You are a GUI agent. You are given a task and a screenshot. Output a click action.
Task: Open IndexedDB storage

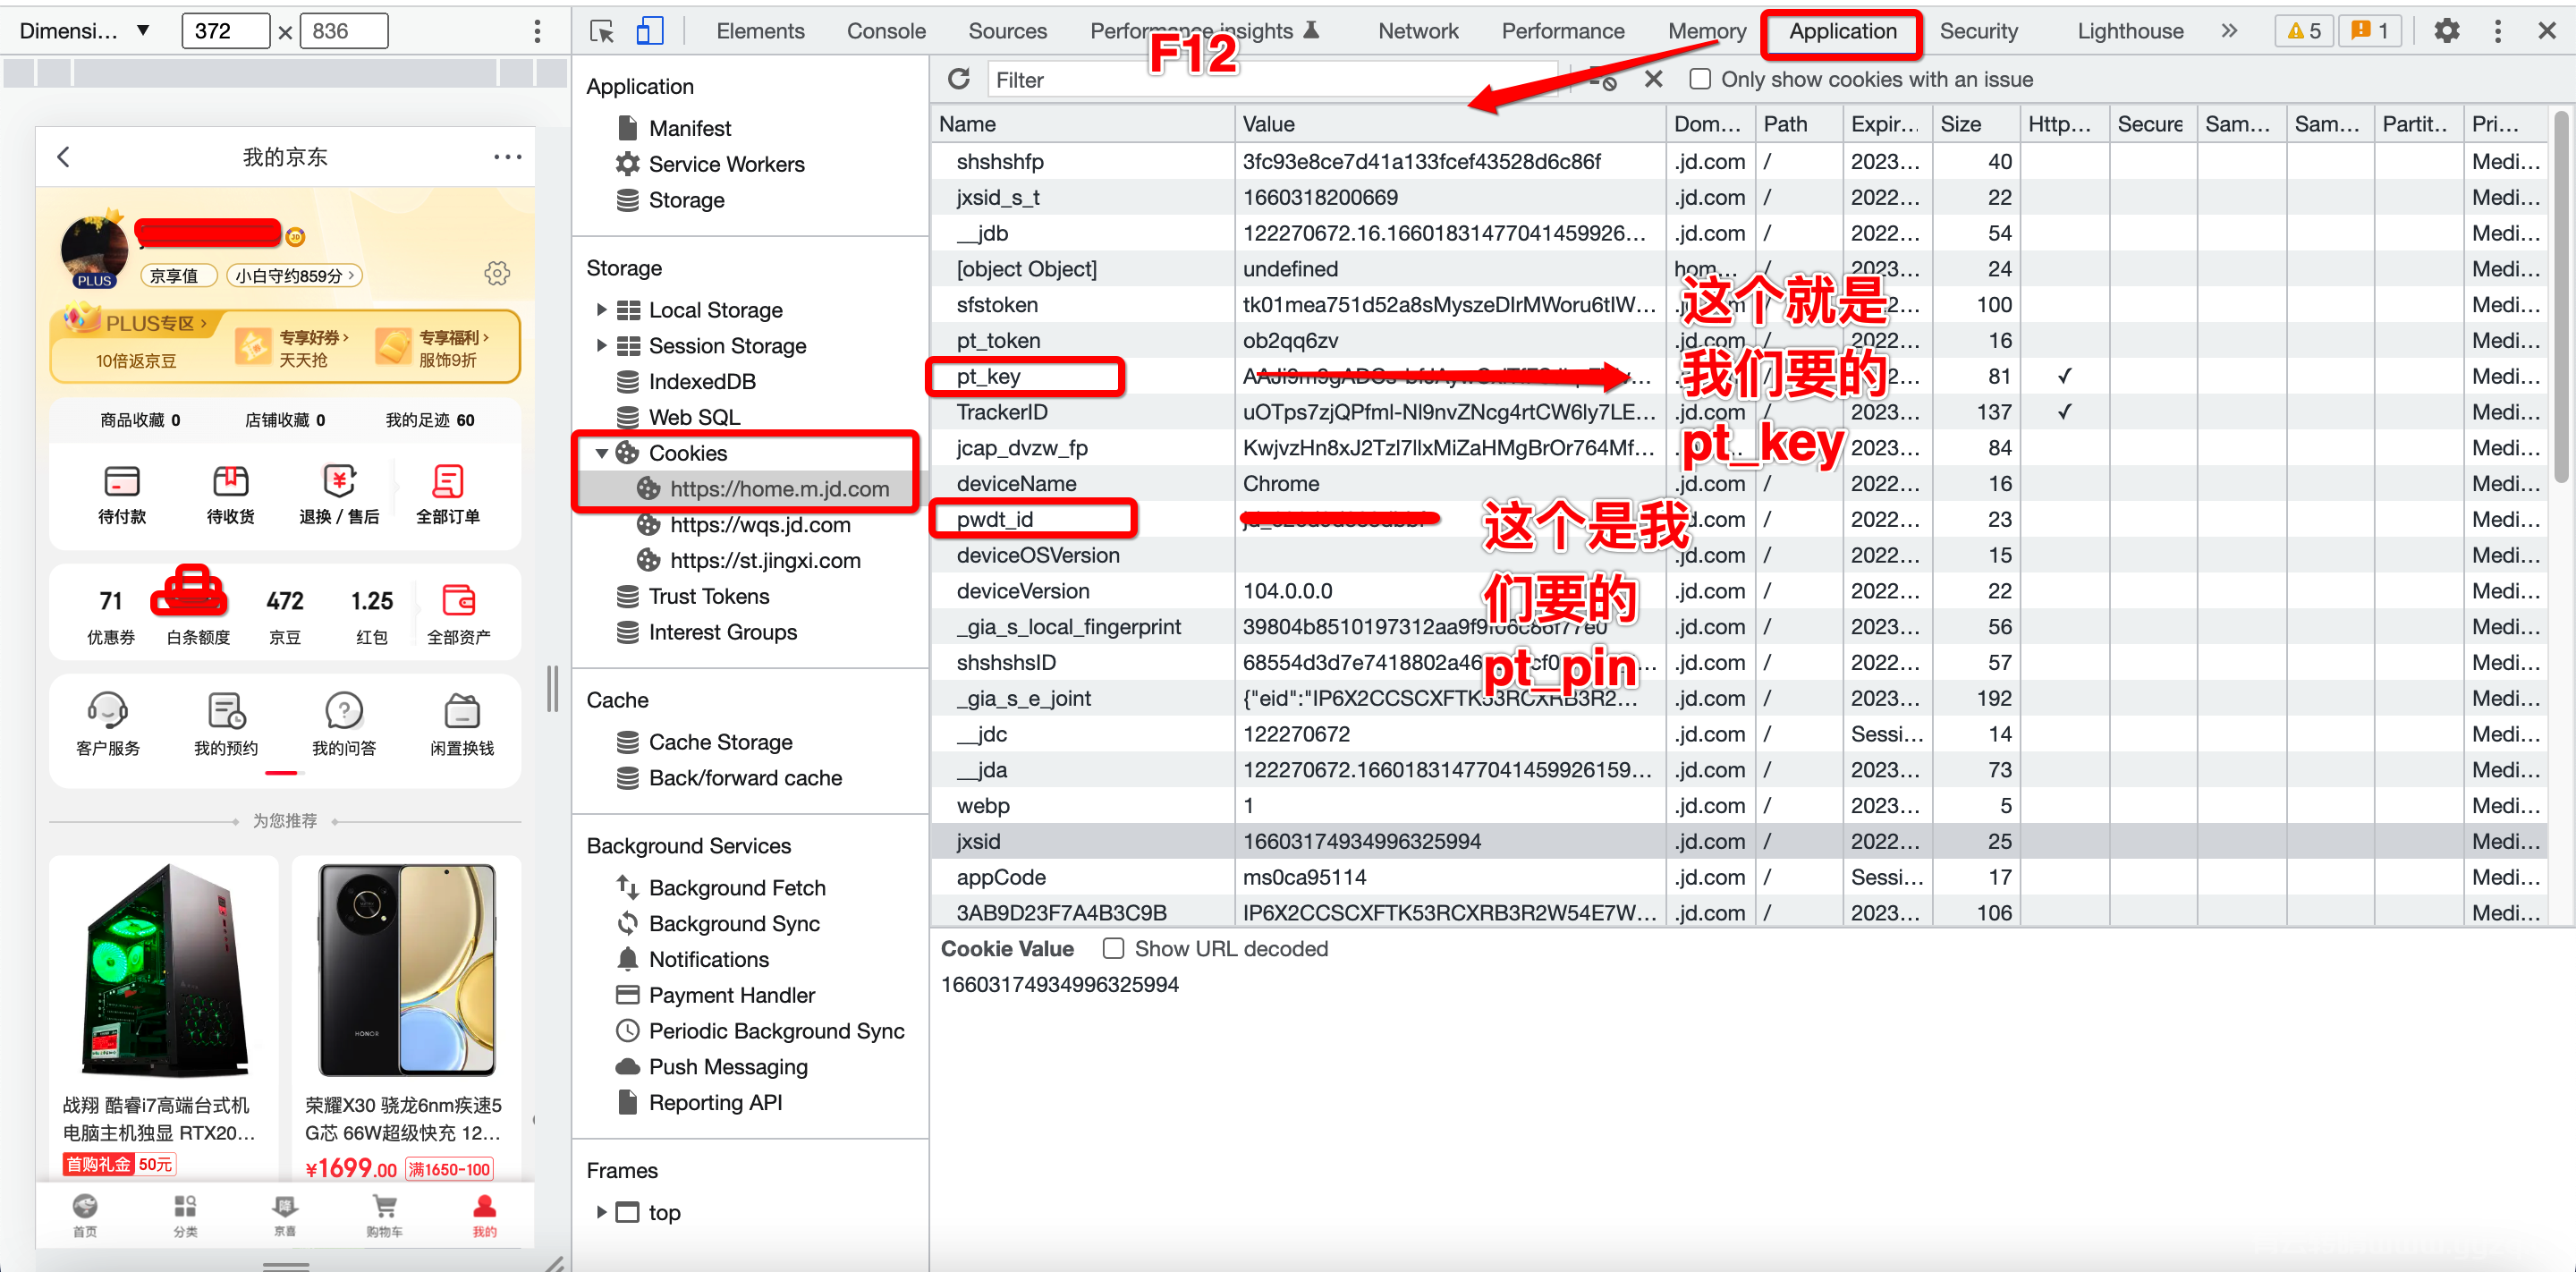click(702, 381)
